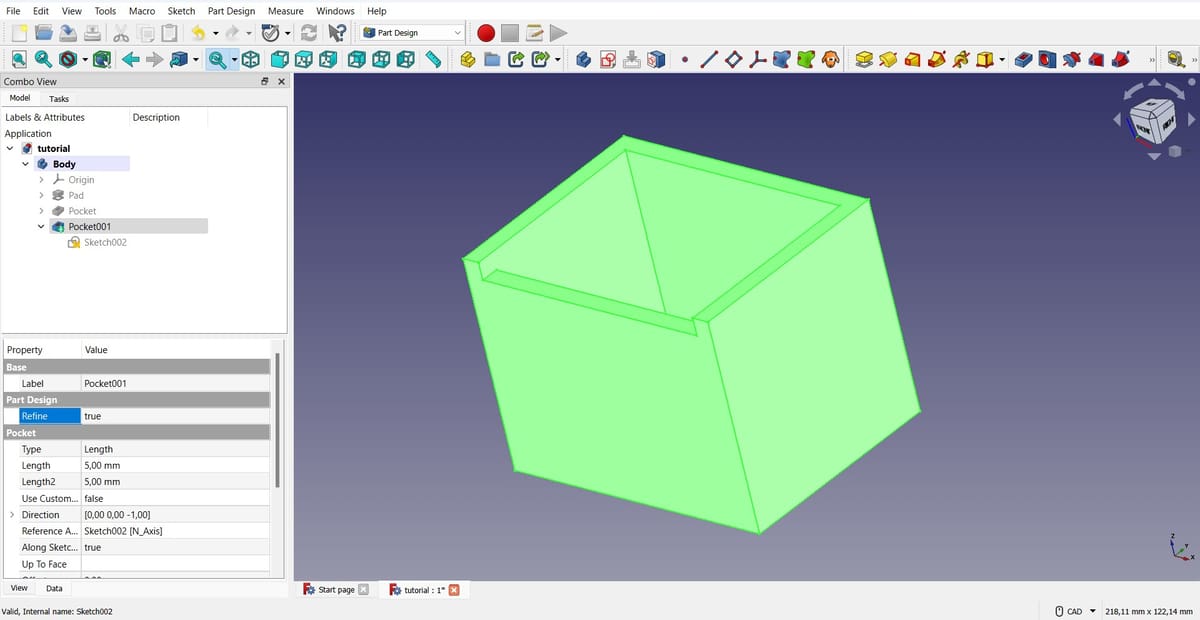Show hidden Part Design toolbar items
Viewport: 1200px width, 620px height.
[1151, 60]
